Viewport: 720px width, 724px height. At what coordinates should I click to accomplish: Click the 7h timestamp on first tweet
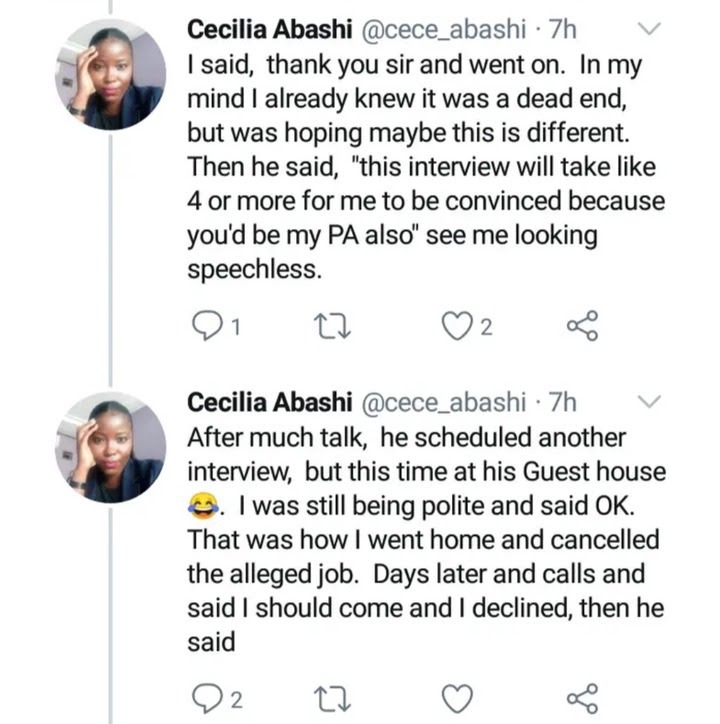(563, 29)
